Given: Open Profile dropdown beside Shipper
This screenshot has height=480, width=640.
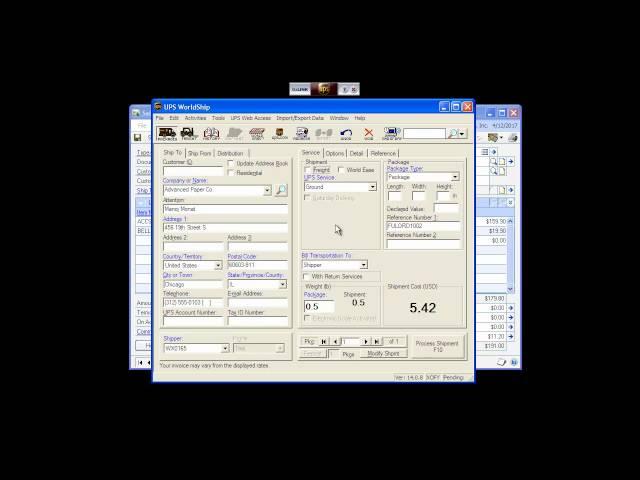Looking at the screenshot, I should point(280,349).
